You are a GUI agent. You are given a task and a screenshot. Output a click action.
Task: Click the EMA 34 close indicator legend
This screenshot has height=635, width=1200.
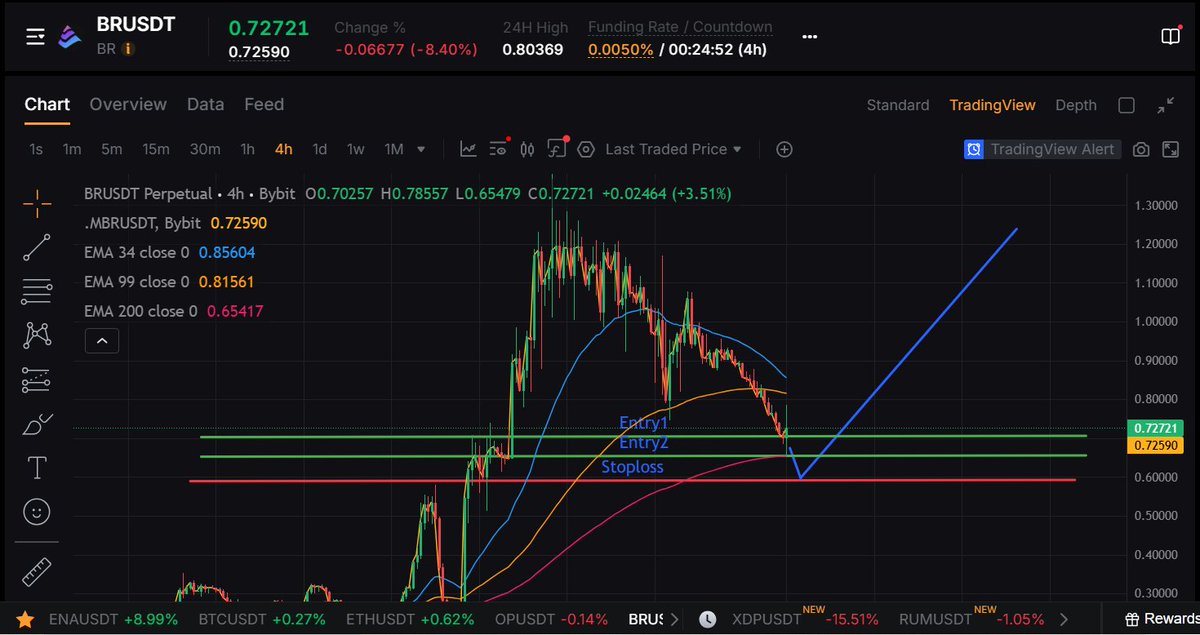point(169,253)
